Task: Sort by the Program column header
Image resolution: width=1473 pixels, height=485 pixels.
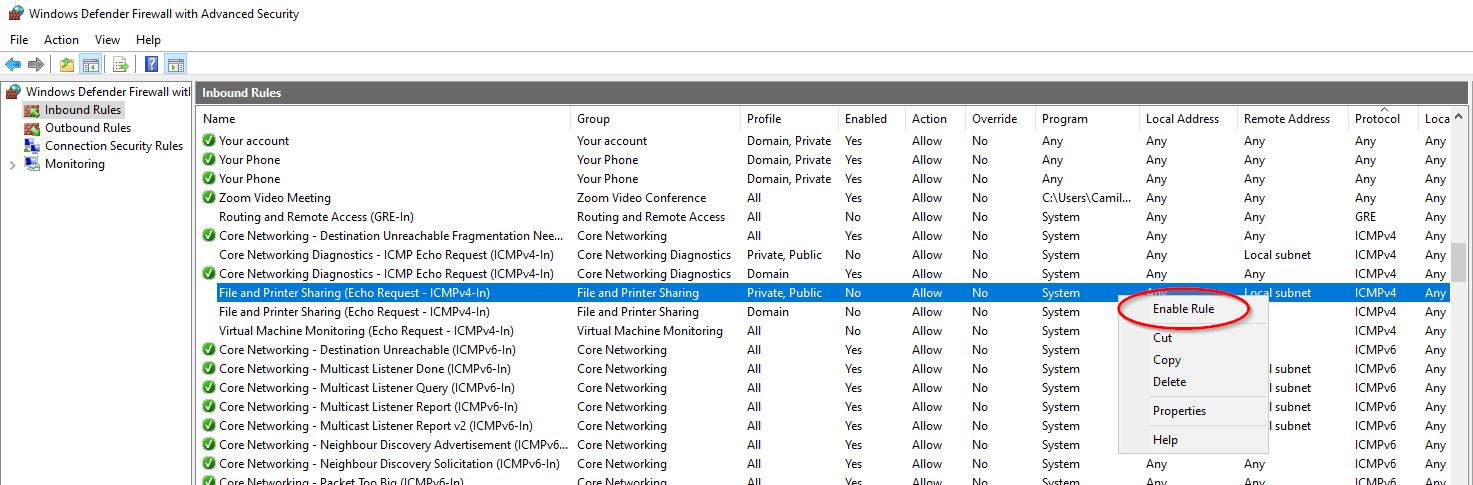Action: pyautogui.click(x=1087, y=119)
